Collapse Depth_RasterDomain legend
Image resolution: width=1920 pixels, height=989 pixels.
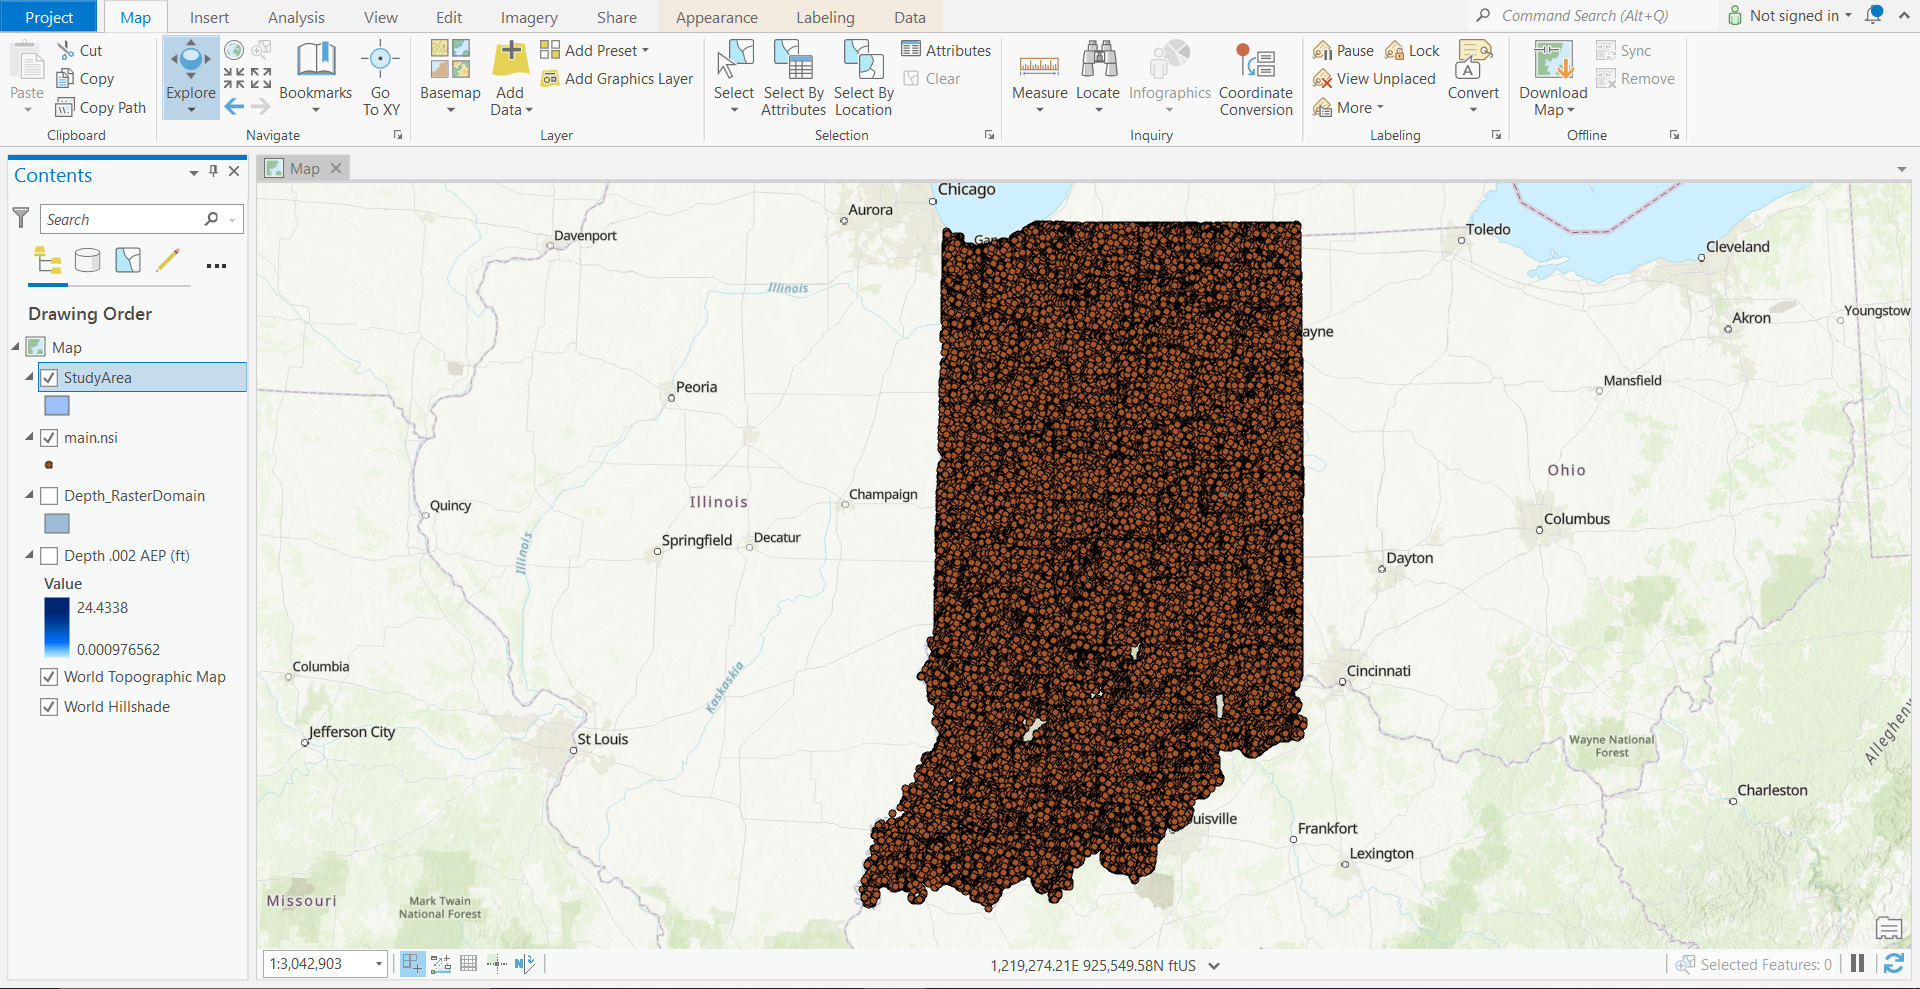(x=29, y=495)
